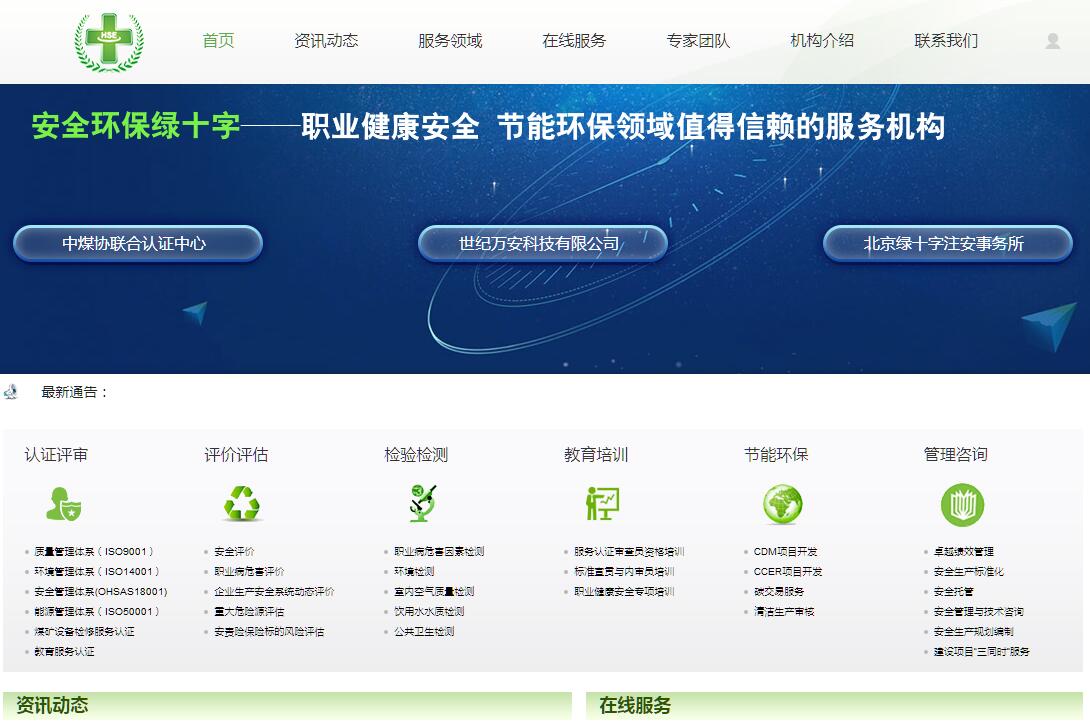Visit the 安全生产标准化 link
Viewport: 1090px width, 727px height.
coord(968,572)
